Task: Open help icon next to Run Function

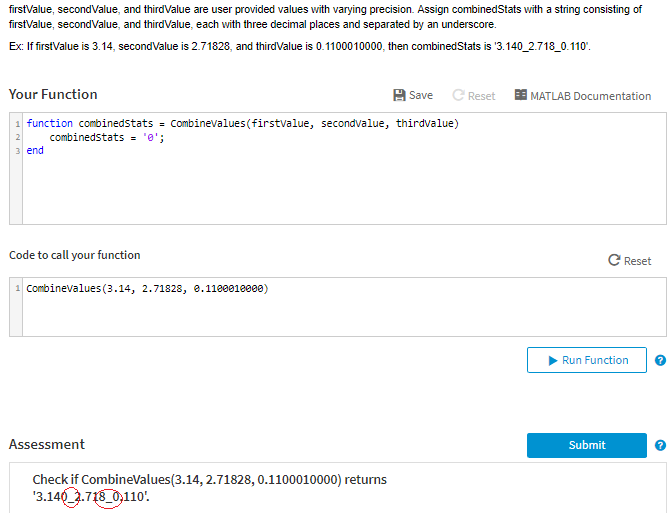Action: 660,361
